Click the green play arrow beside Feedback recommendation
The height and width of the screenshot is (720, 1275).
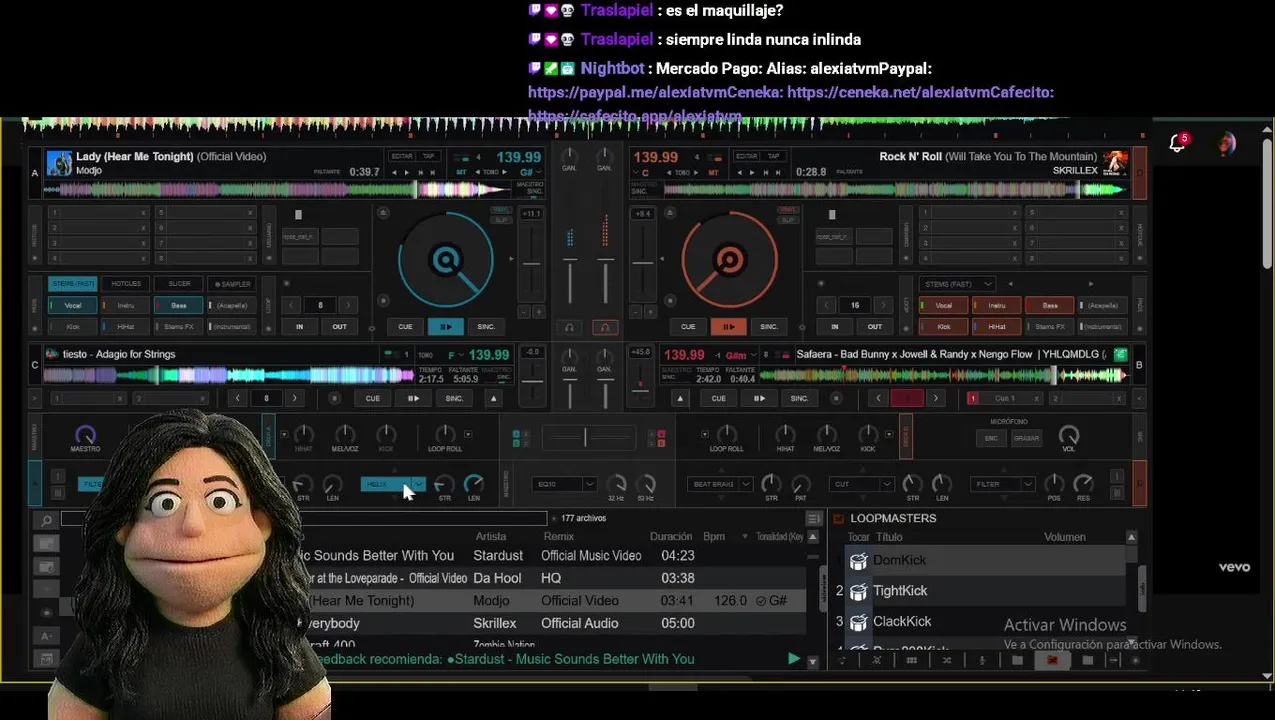pyautogui.click(x=794, y=659)
